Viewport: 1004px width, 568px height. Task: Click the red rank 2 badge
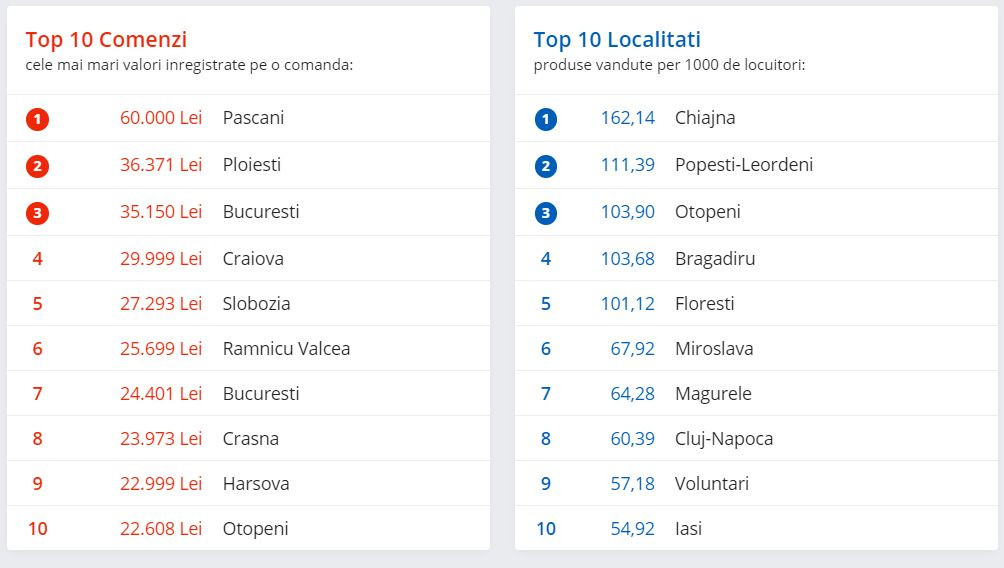[x=38, y=166]
